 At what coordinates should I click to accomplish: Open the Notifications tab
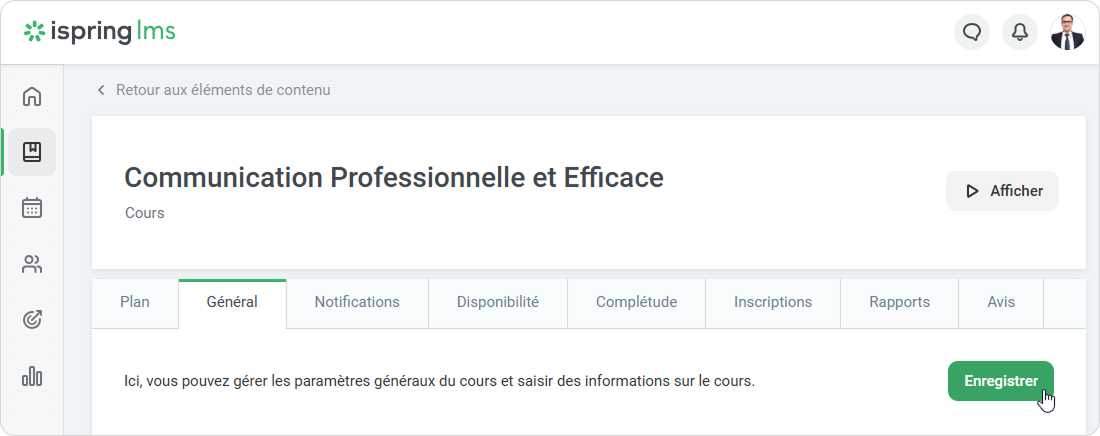coord(357,302)
